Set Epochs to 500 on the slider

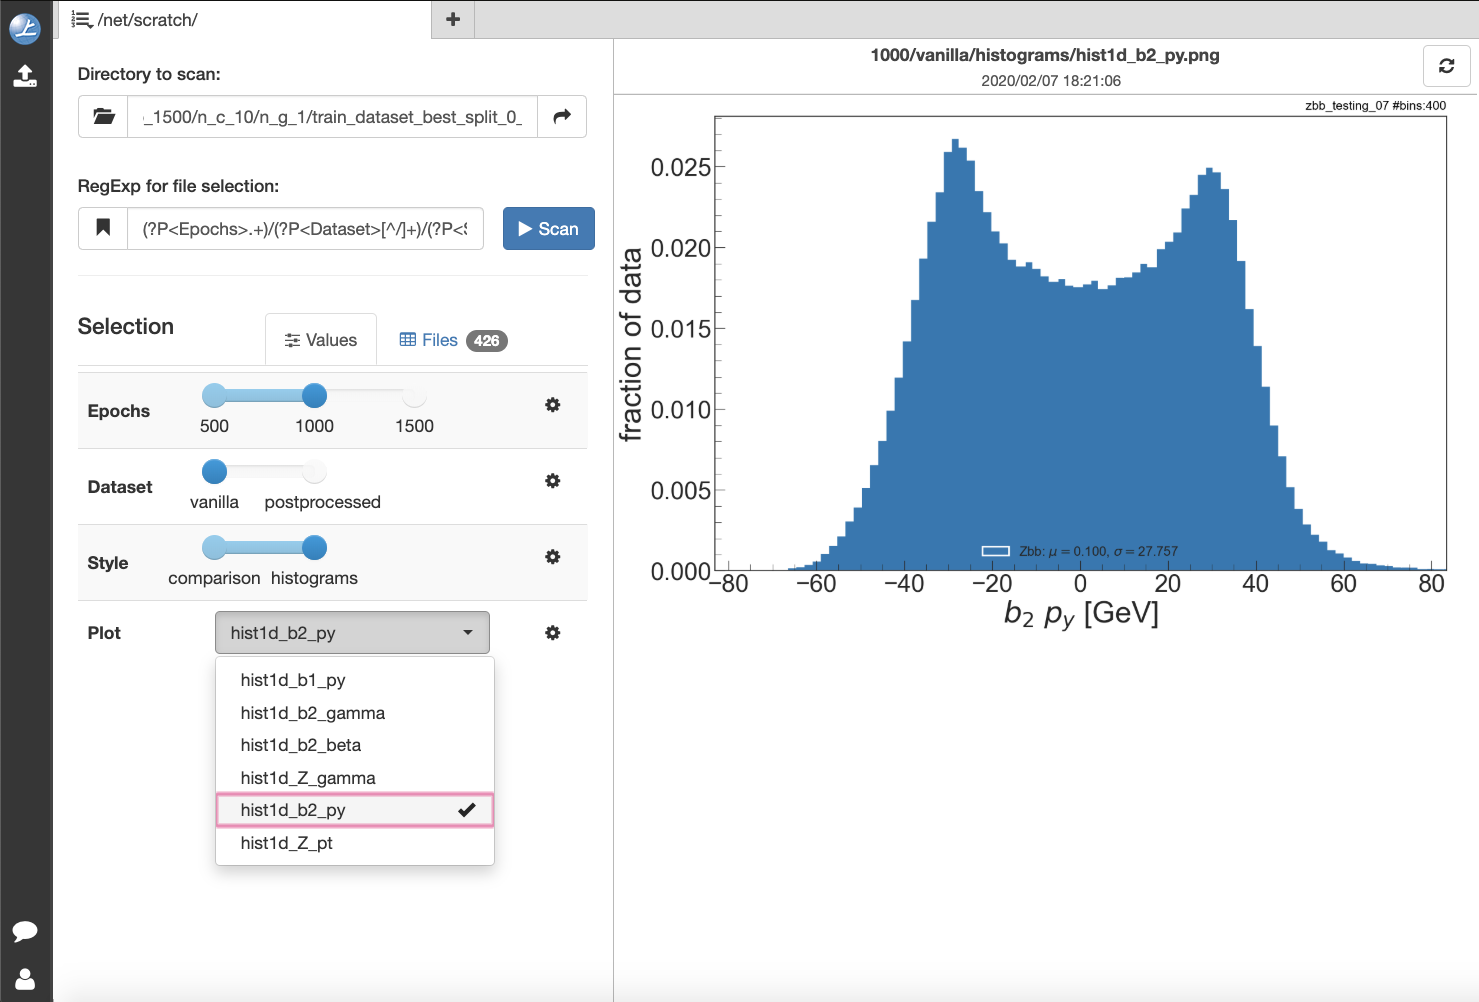point(214,395)
